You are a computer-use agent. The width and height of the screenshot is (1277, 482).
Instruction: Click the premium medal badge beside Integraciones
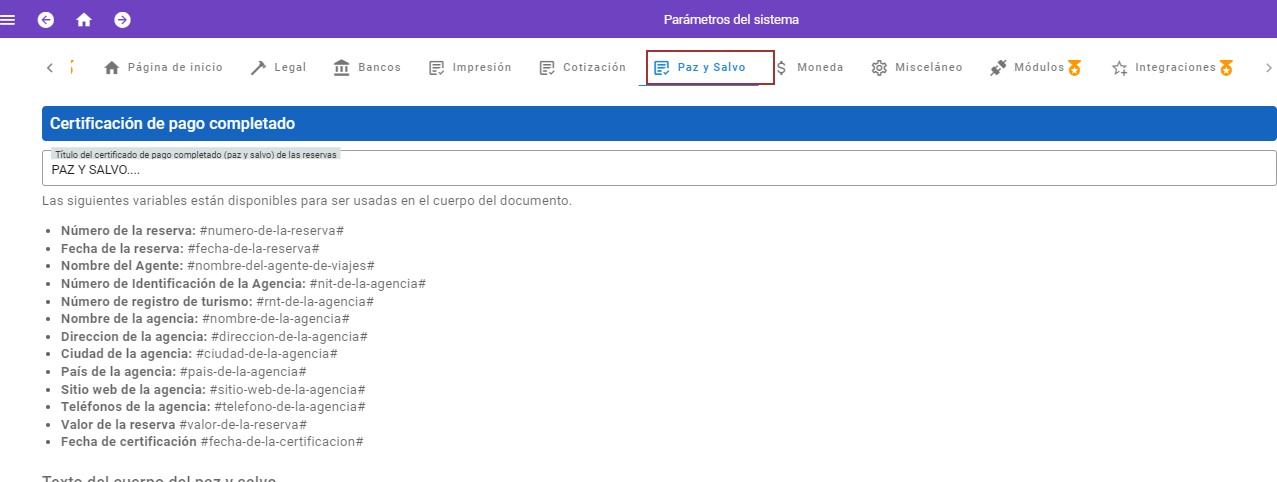click(1226, 68)
